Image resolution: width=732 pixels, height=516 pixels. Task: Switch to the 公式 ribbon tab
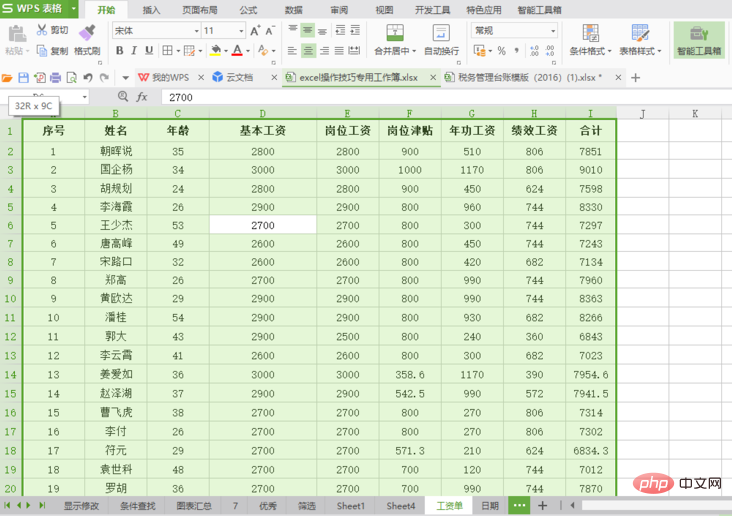pyautogui.click(x=248, y=10)
